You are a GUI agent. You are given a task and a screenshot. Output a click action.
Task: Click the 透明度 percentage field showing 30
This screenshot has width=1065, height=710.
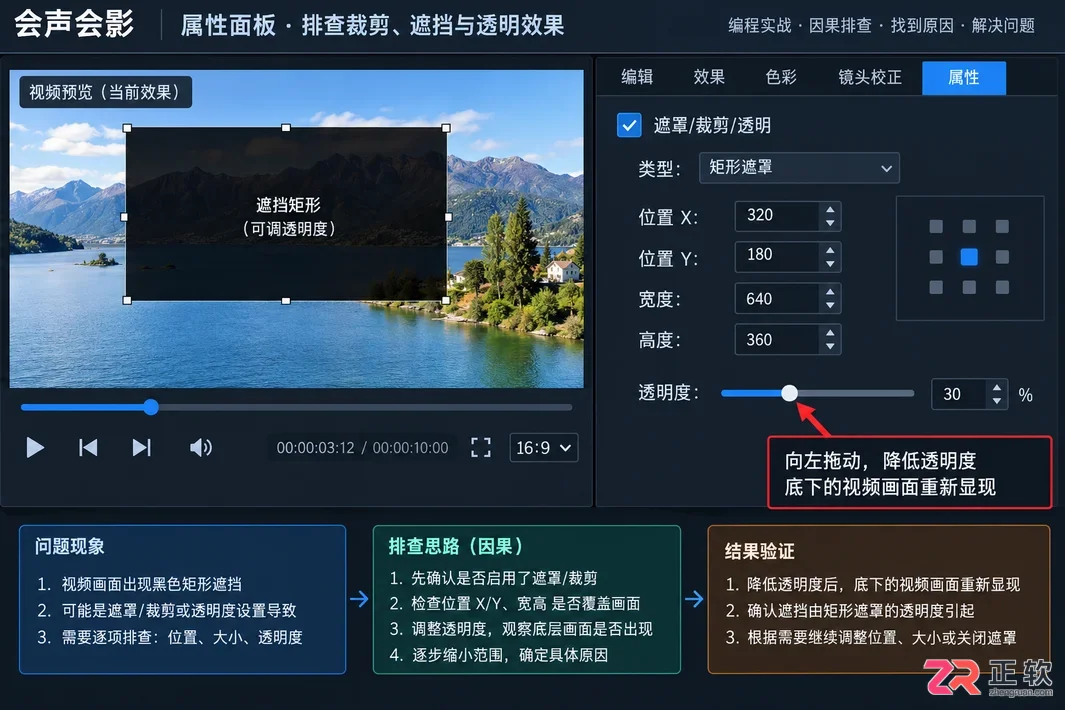[x=958, y=394]
